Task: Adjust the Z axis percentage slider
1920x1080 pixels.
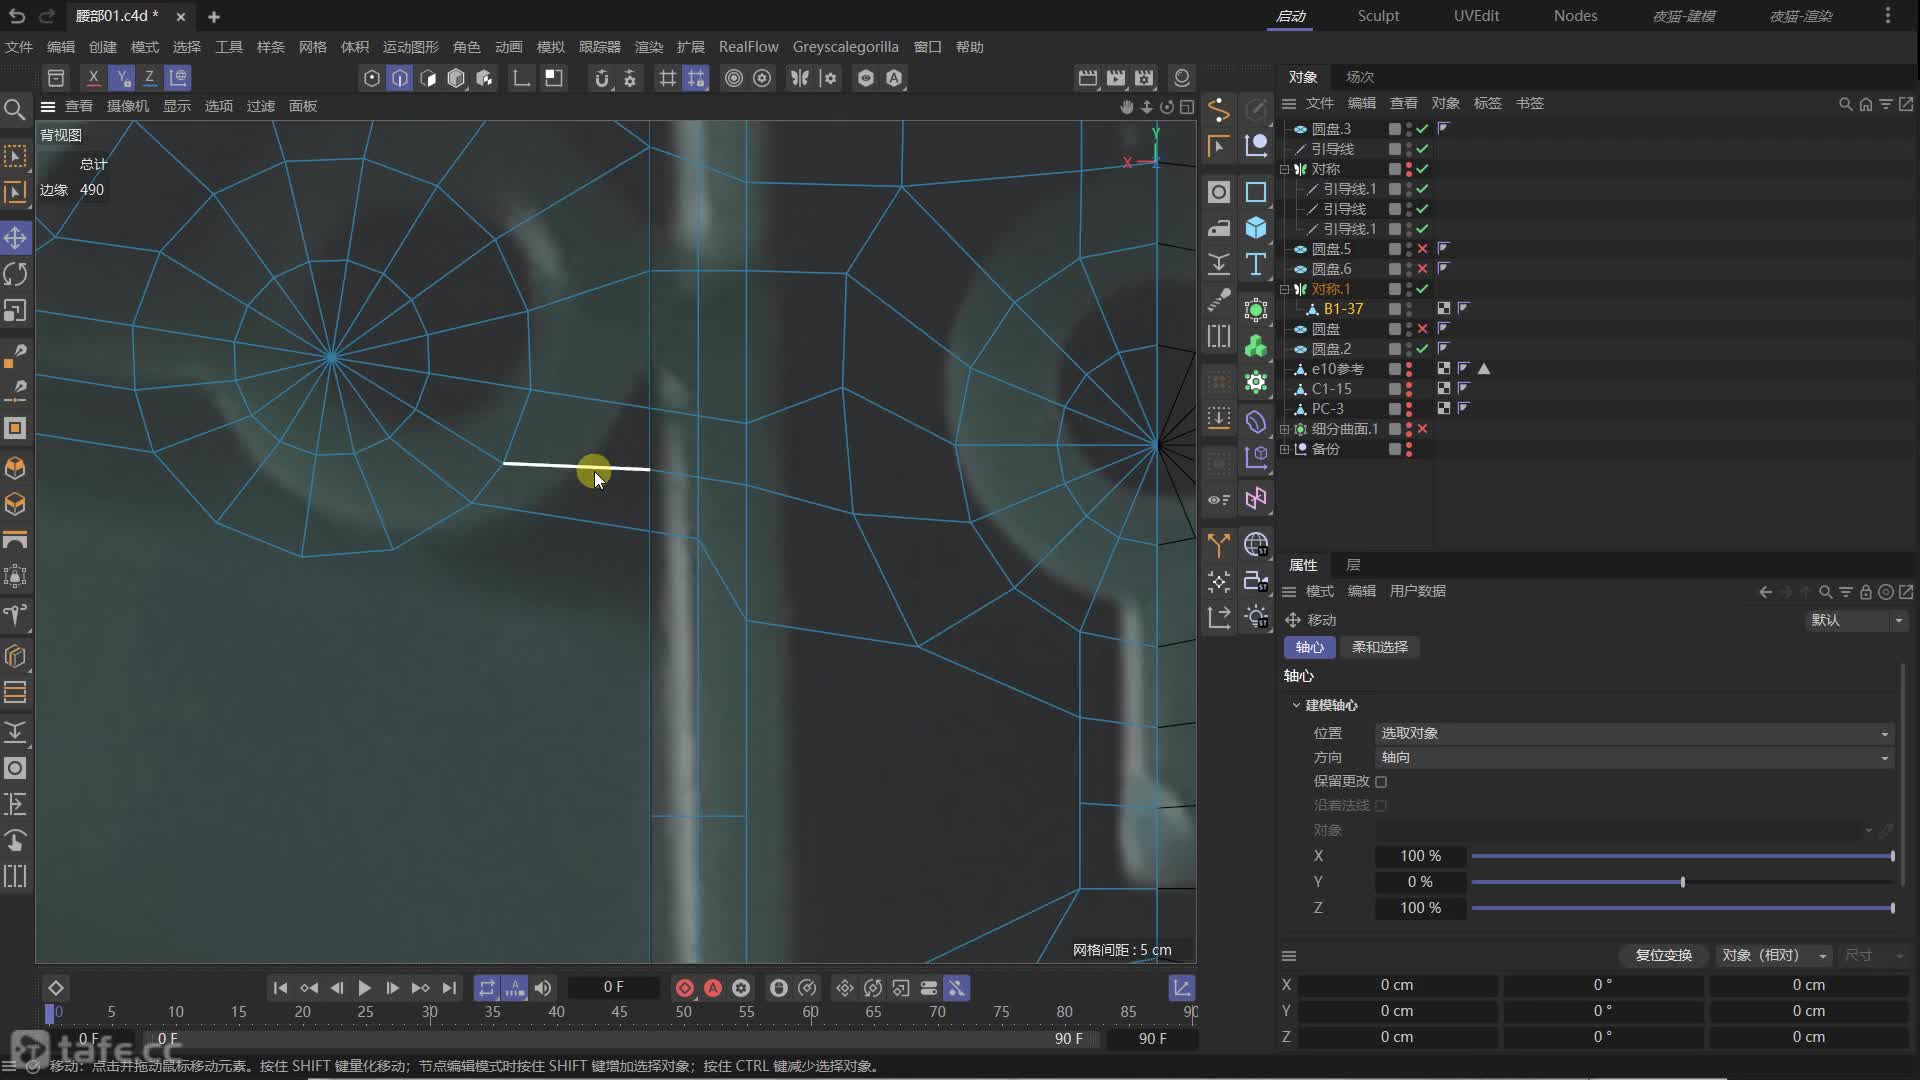Action: tap(1682, 909)
